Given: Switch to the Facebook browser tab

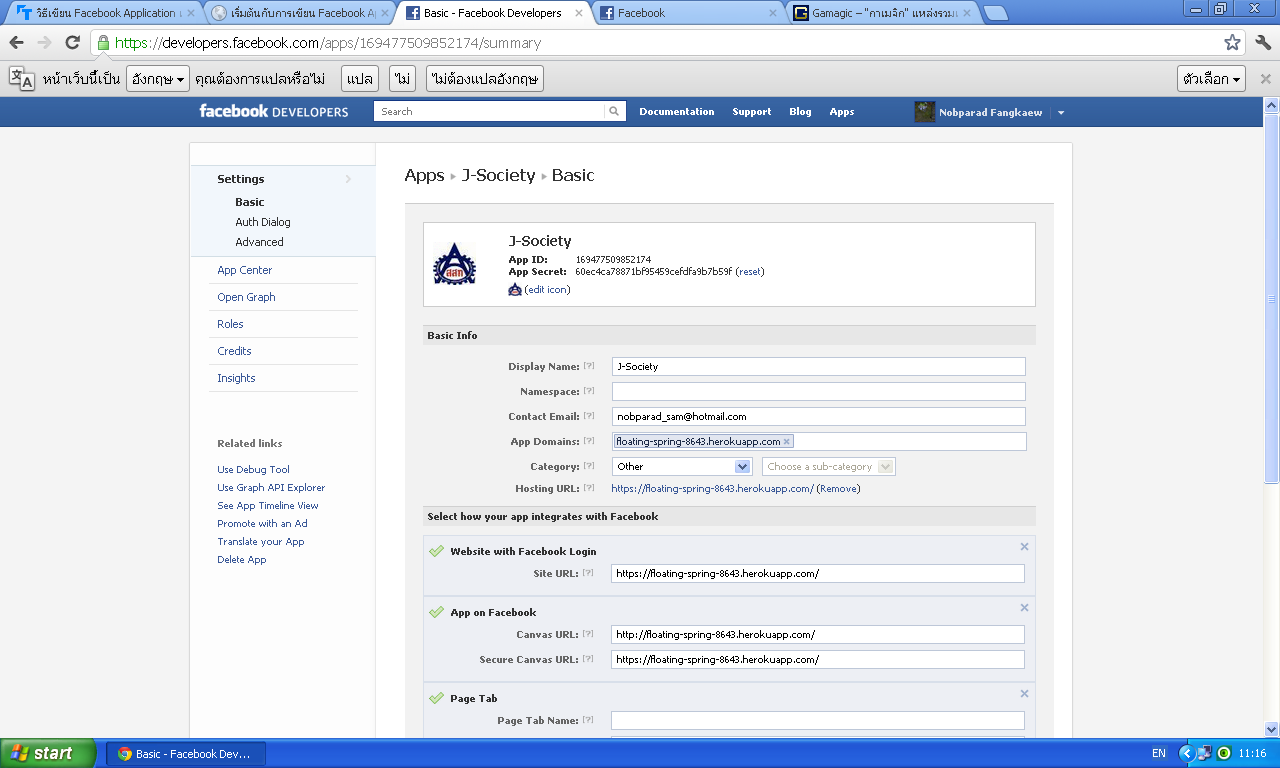Looking at the screenshot, I should point(686,13).
